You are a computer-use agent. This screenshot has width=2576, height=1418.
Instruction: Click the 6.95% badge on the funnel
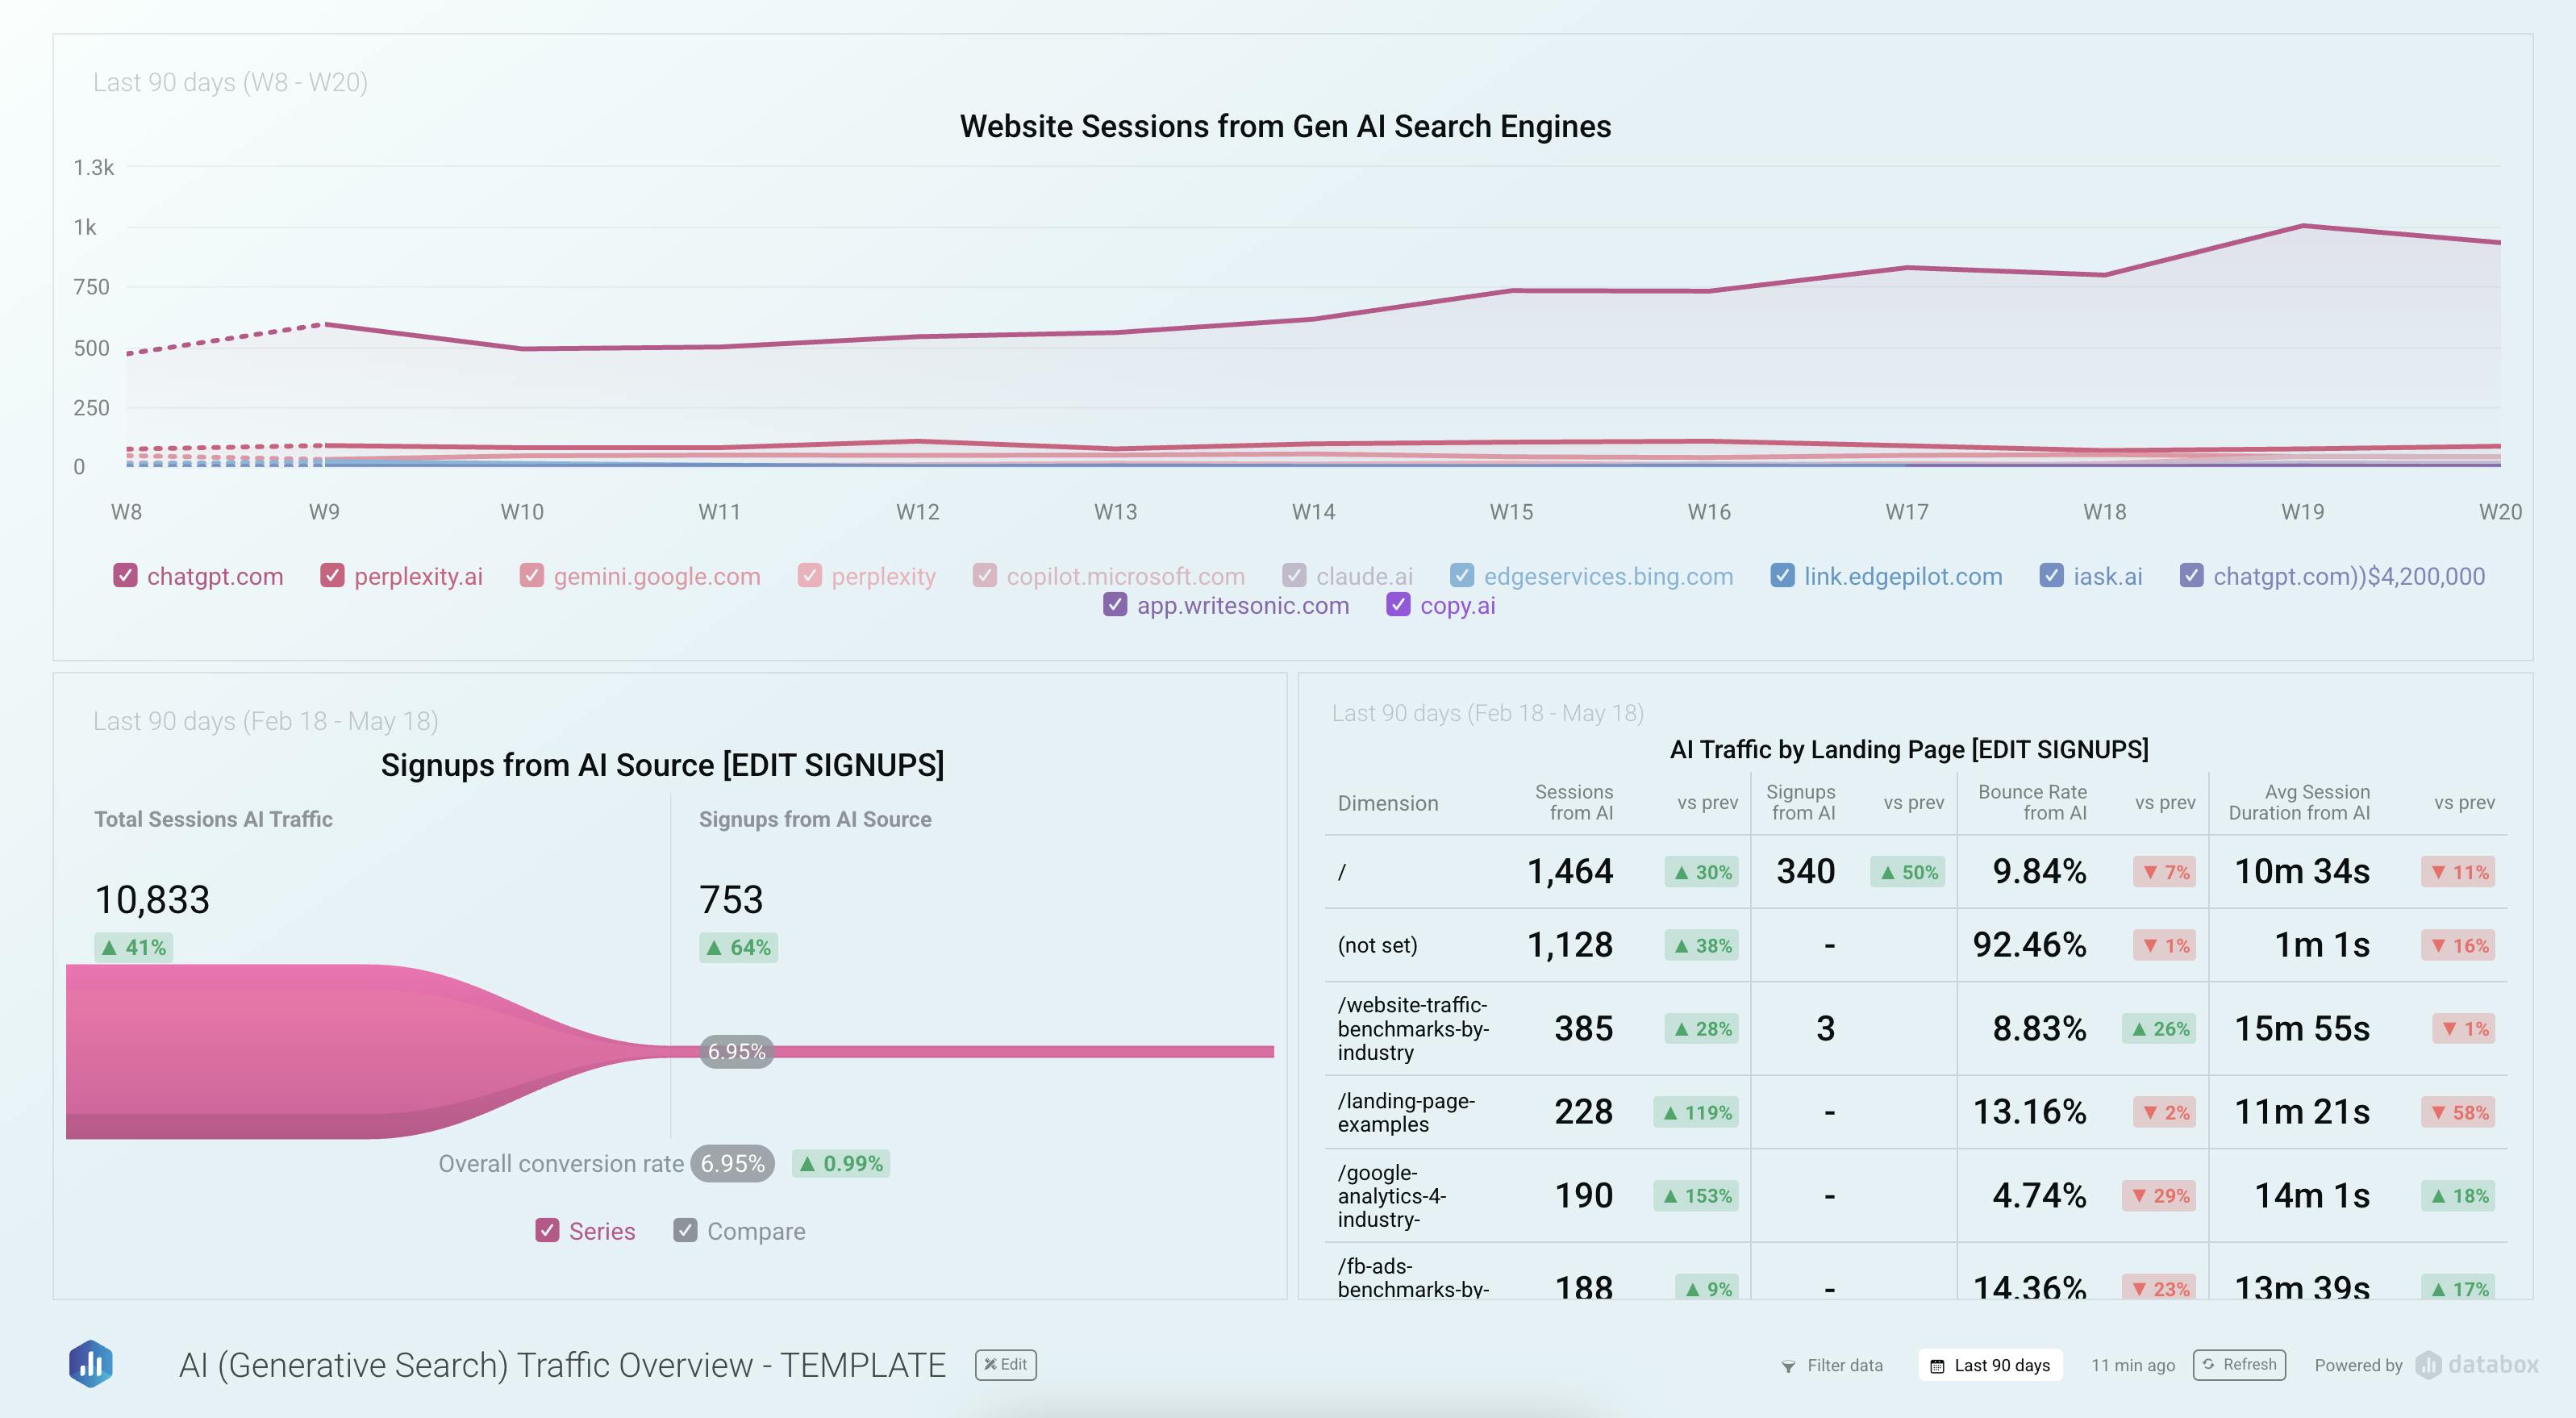pos(736,1051)
